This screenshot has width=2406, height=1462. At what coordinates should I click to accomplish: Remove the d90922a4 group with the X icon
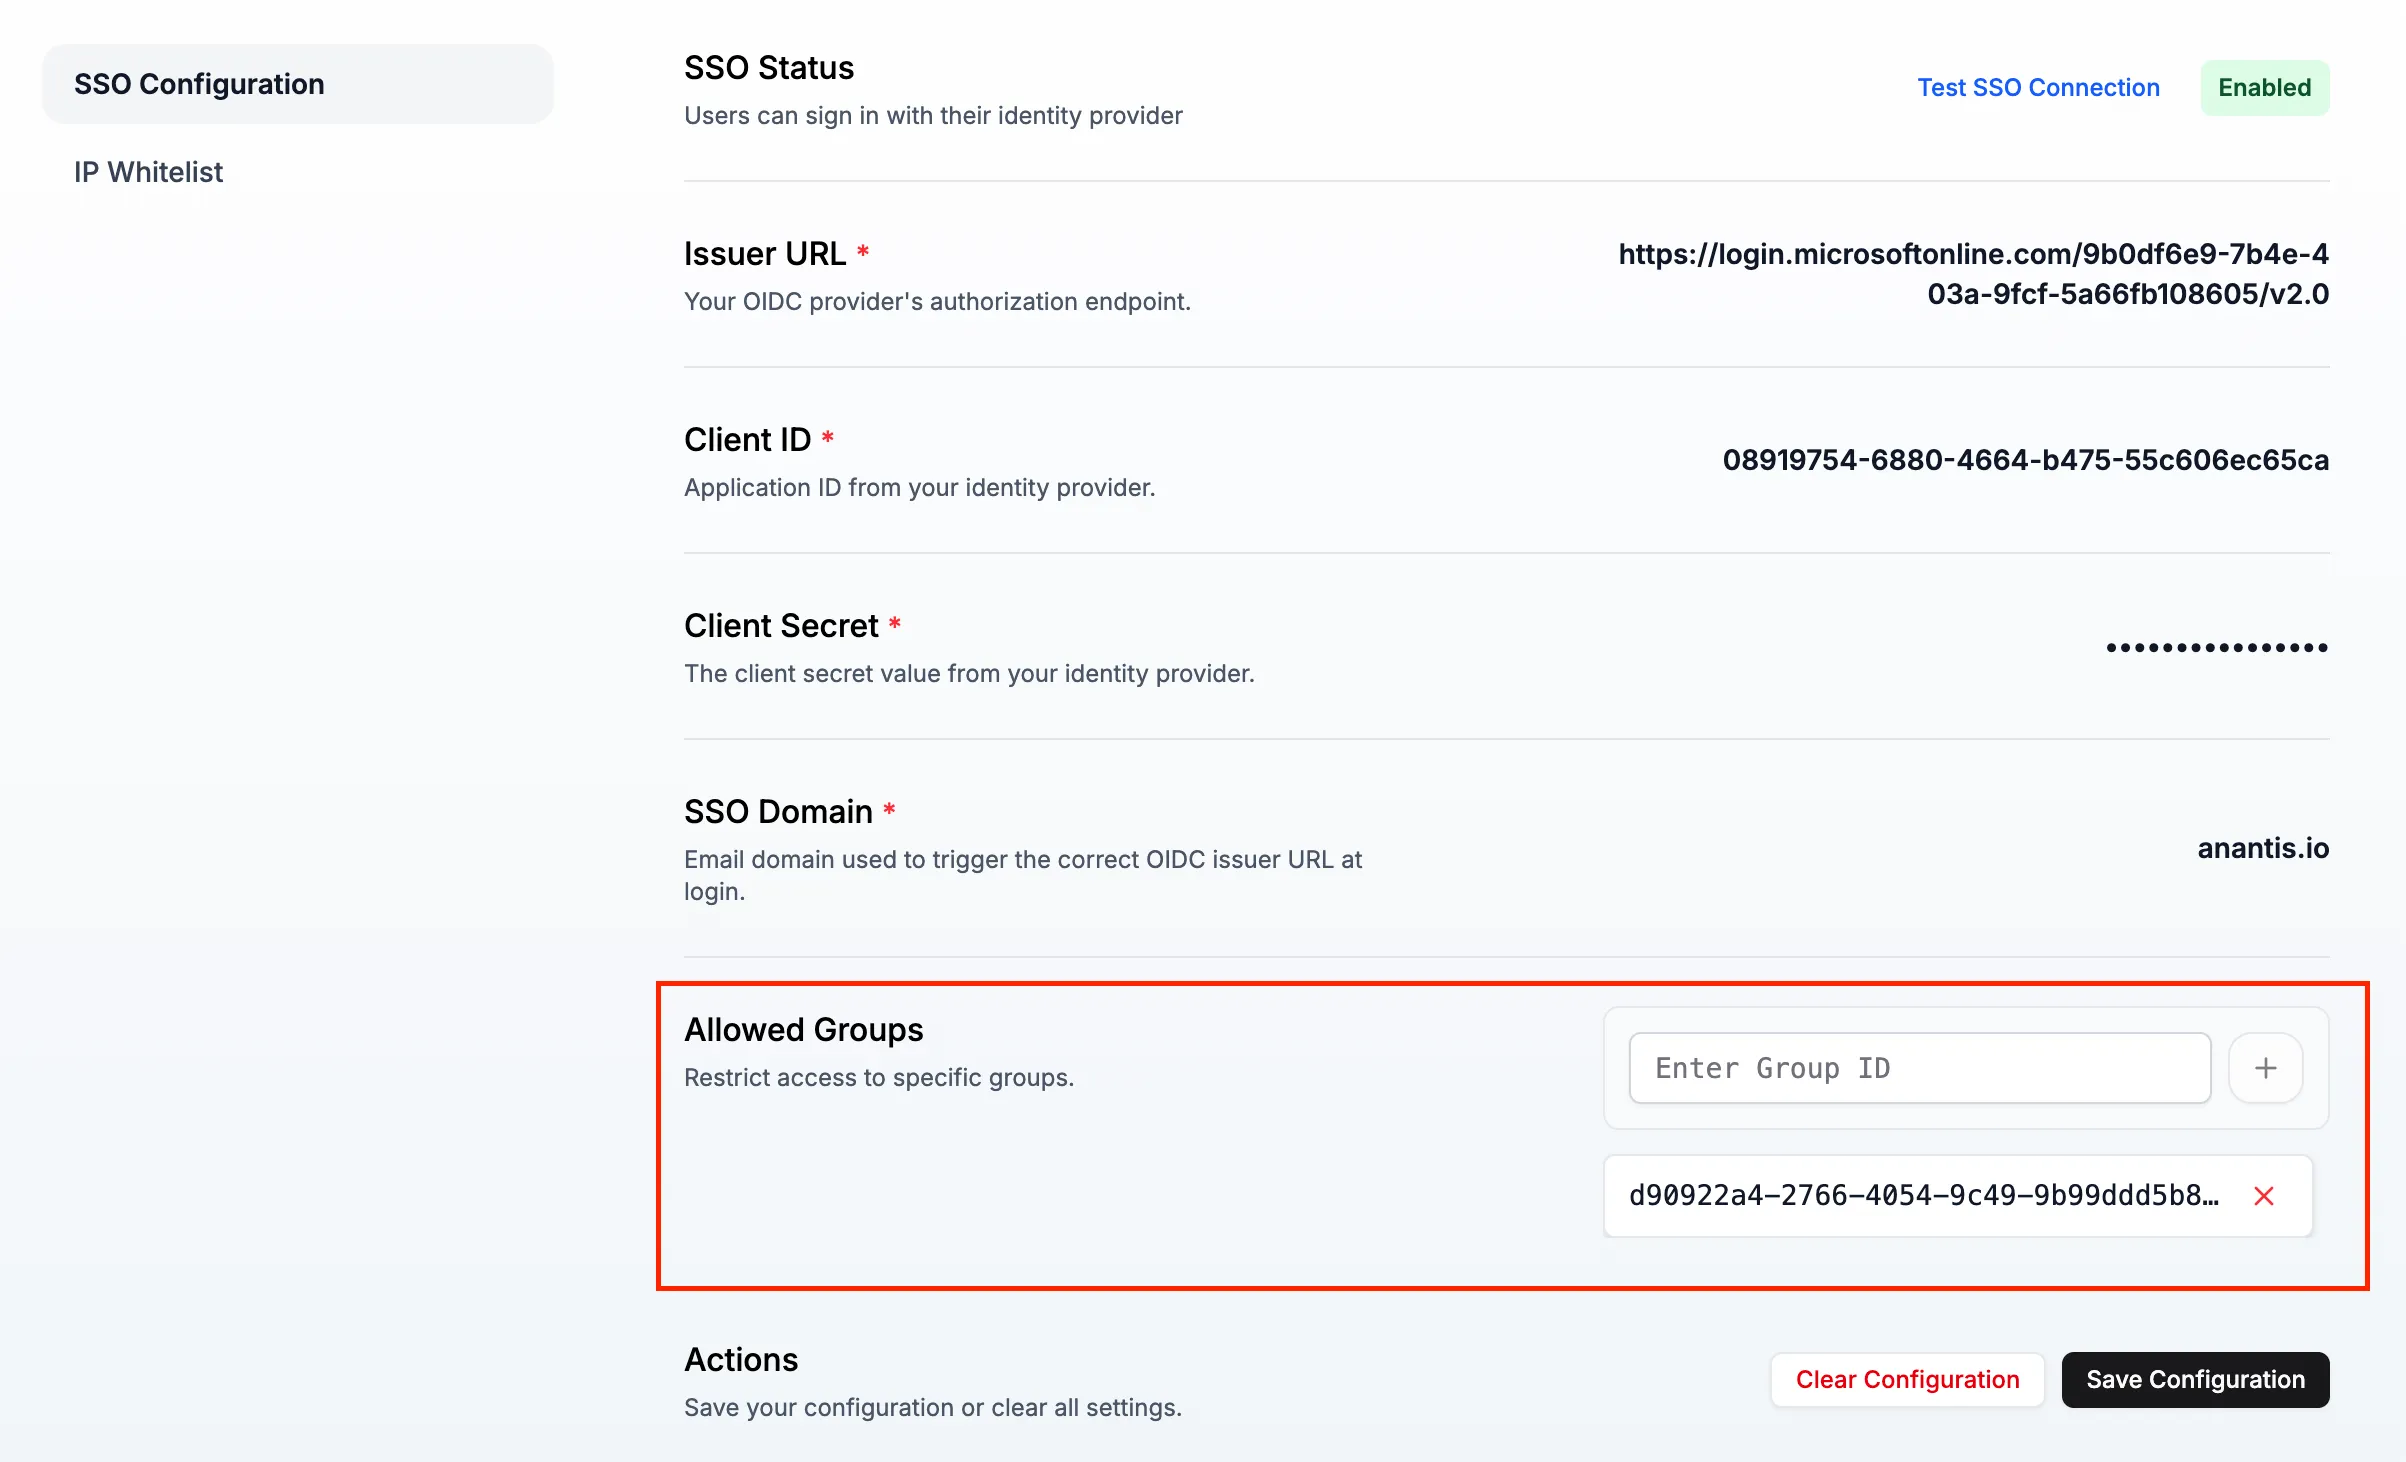coord(2264,1196)
